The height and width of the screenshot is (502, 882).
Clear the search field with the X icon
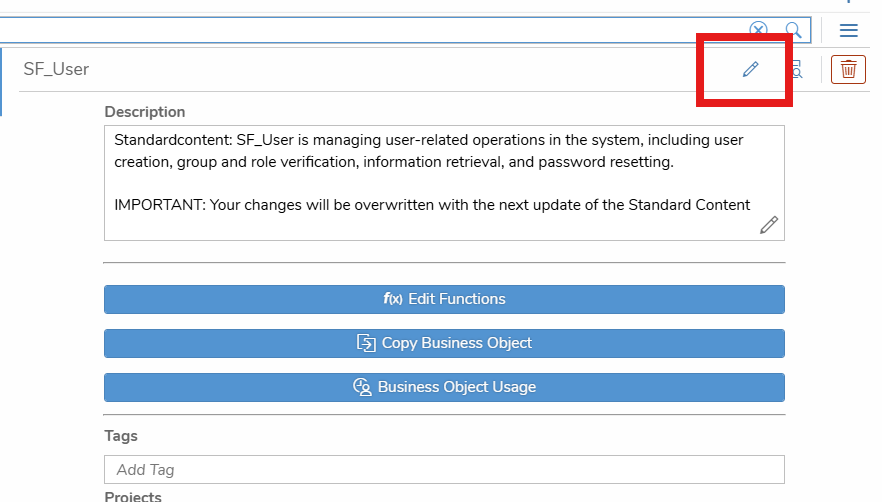(759, 30)
